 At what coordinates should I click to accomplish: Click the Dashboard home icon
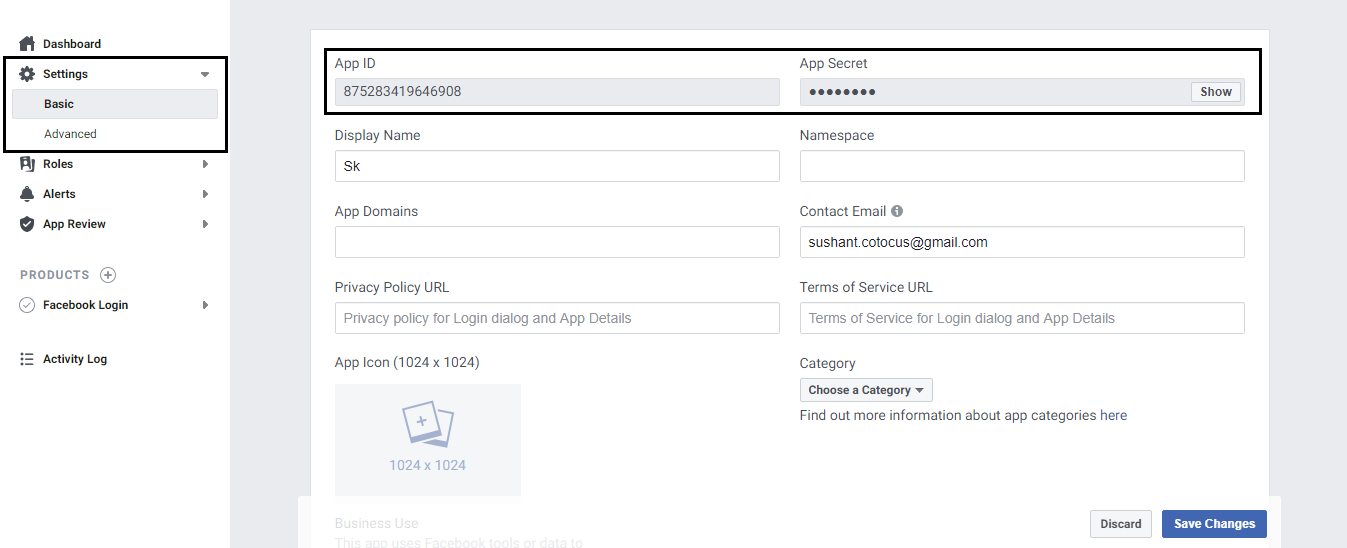pos(27,44)
